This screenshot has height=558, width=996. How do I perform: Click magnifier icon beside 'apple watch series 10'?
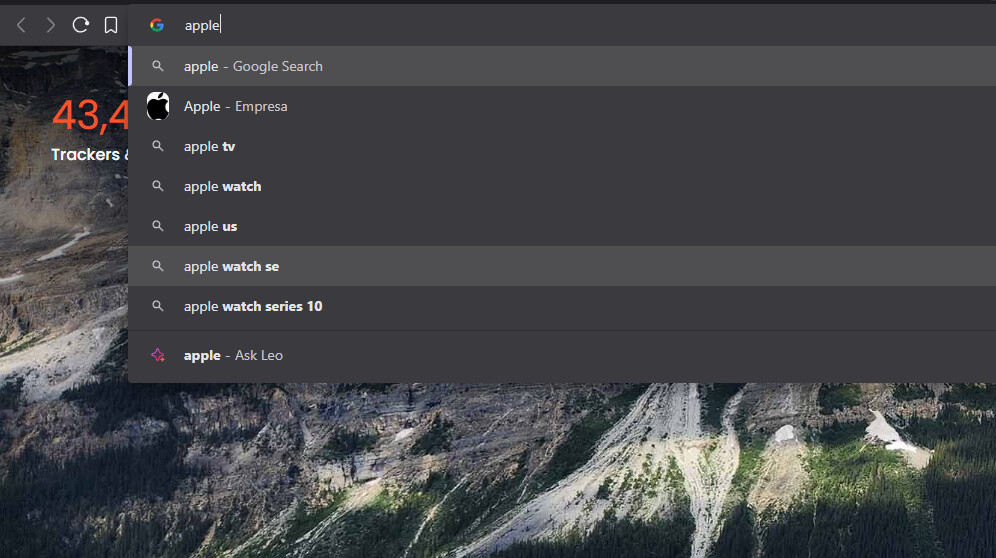[158, 306]
